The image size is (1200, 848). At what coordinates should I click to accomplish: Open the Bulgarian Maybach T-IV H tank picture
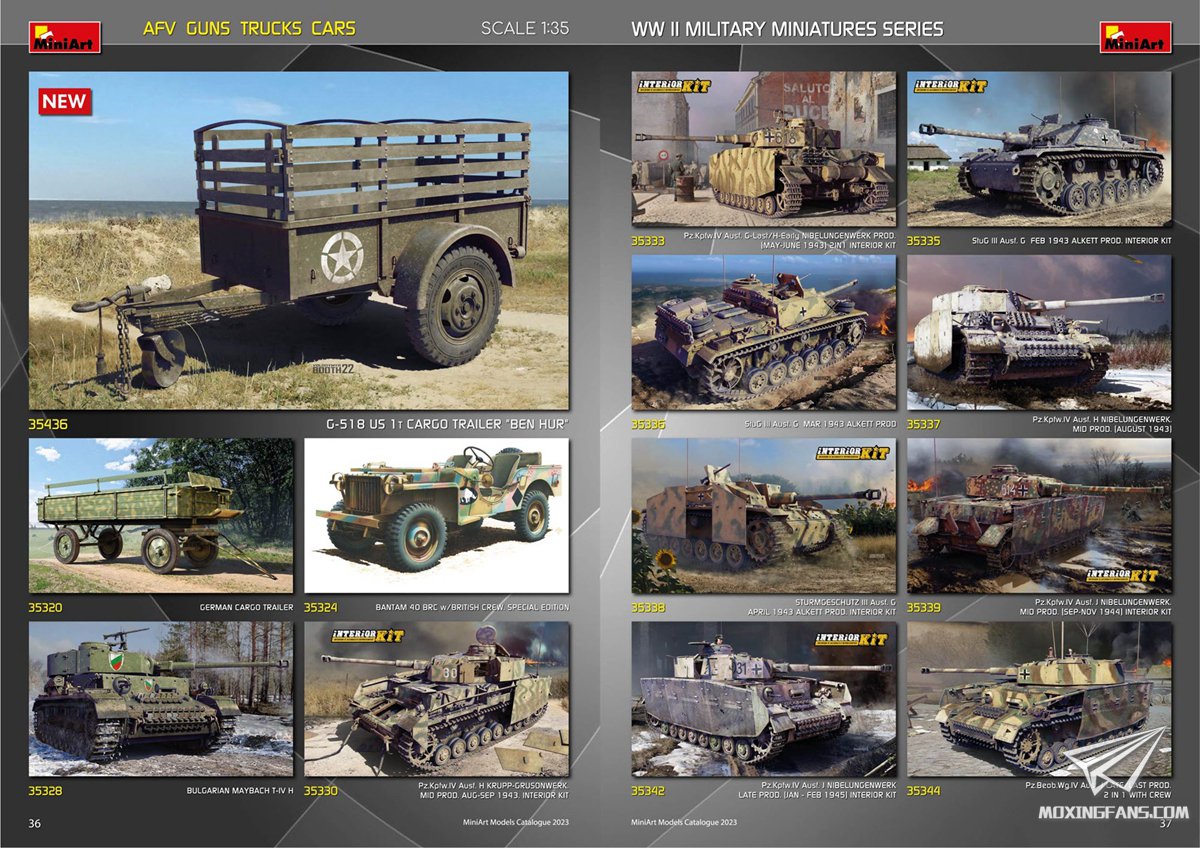coord(161,699)
